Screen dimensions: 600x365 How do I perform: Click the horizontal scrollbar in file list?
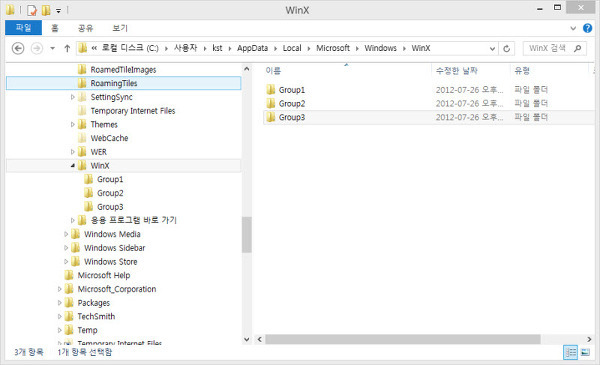[403, 339]
